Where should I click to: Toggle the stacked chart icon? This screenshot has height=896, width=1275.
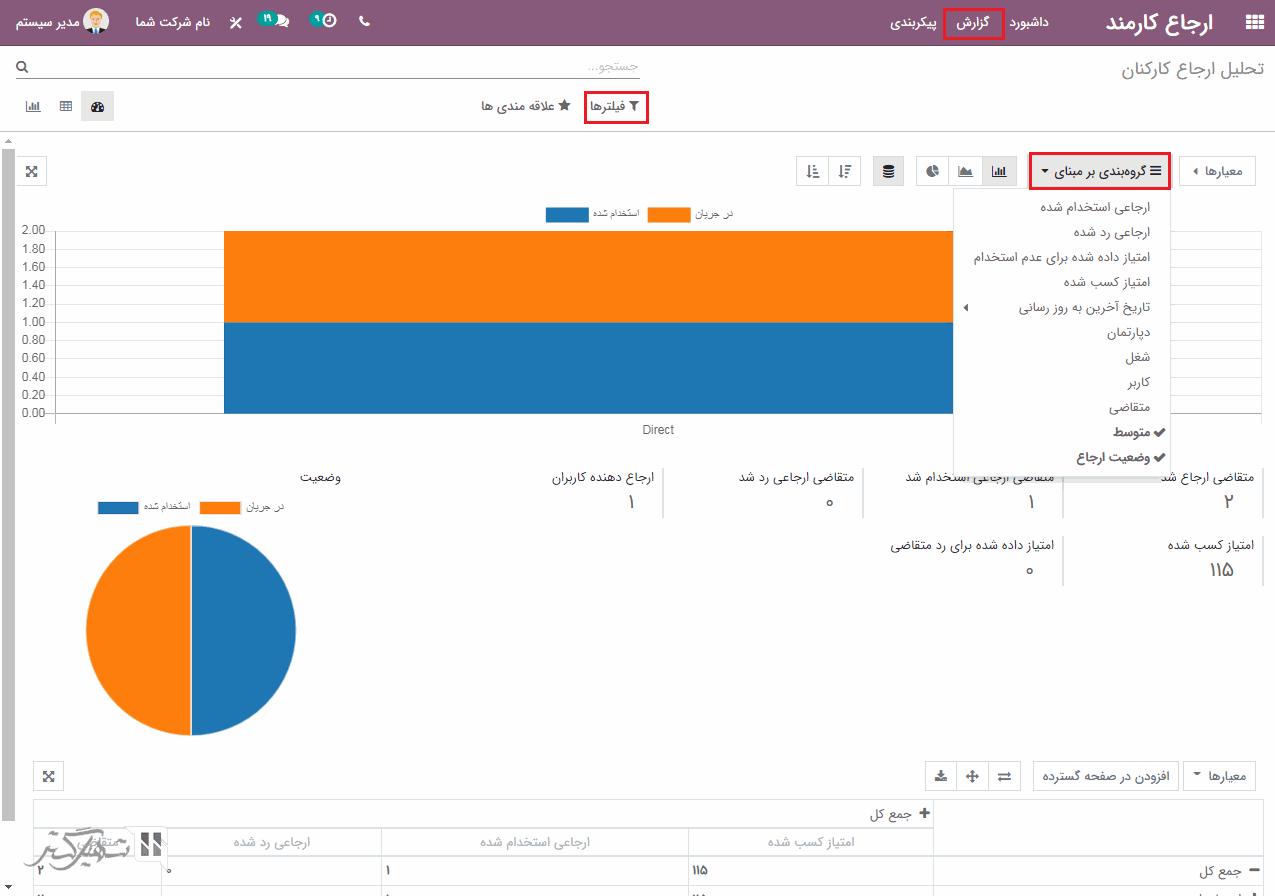pos(888,171)
